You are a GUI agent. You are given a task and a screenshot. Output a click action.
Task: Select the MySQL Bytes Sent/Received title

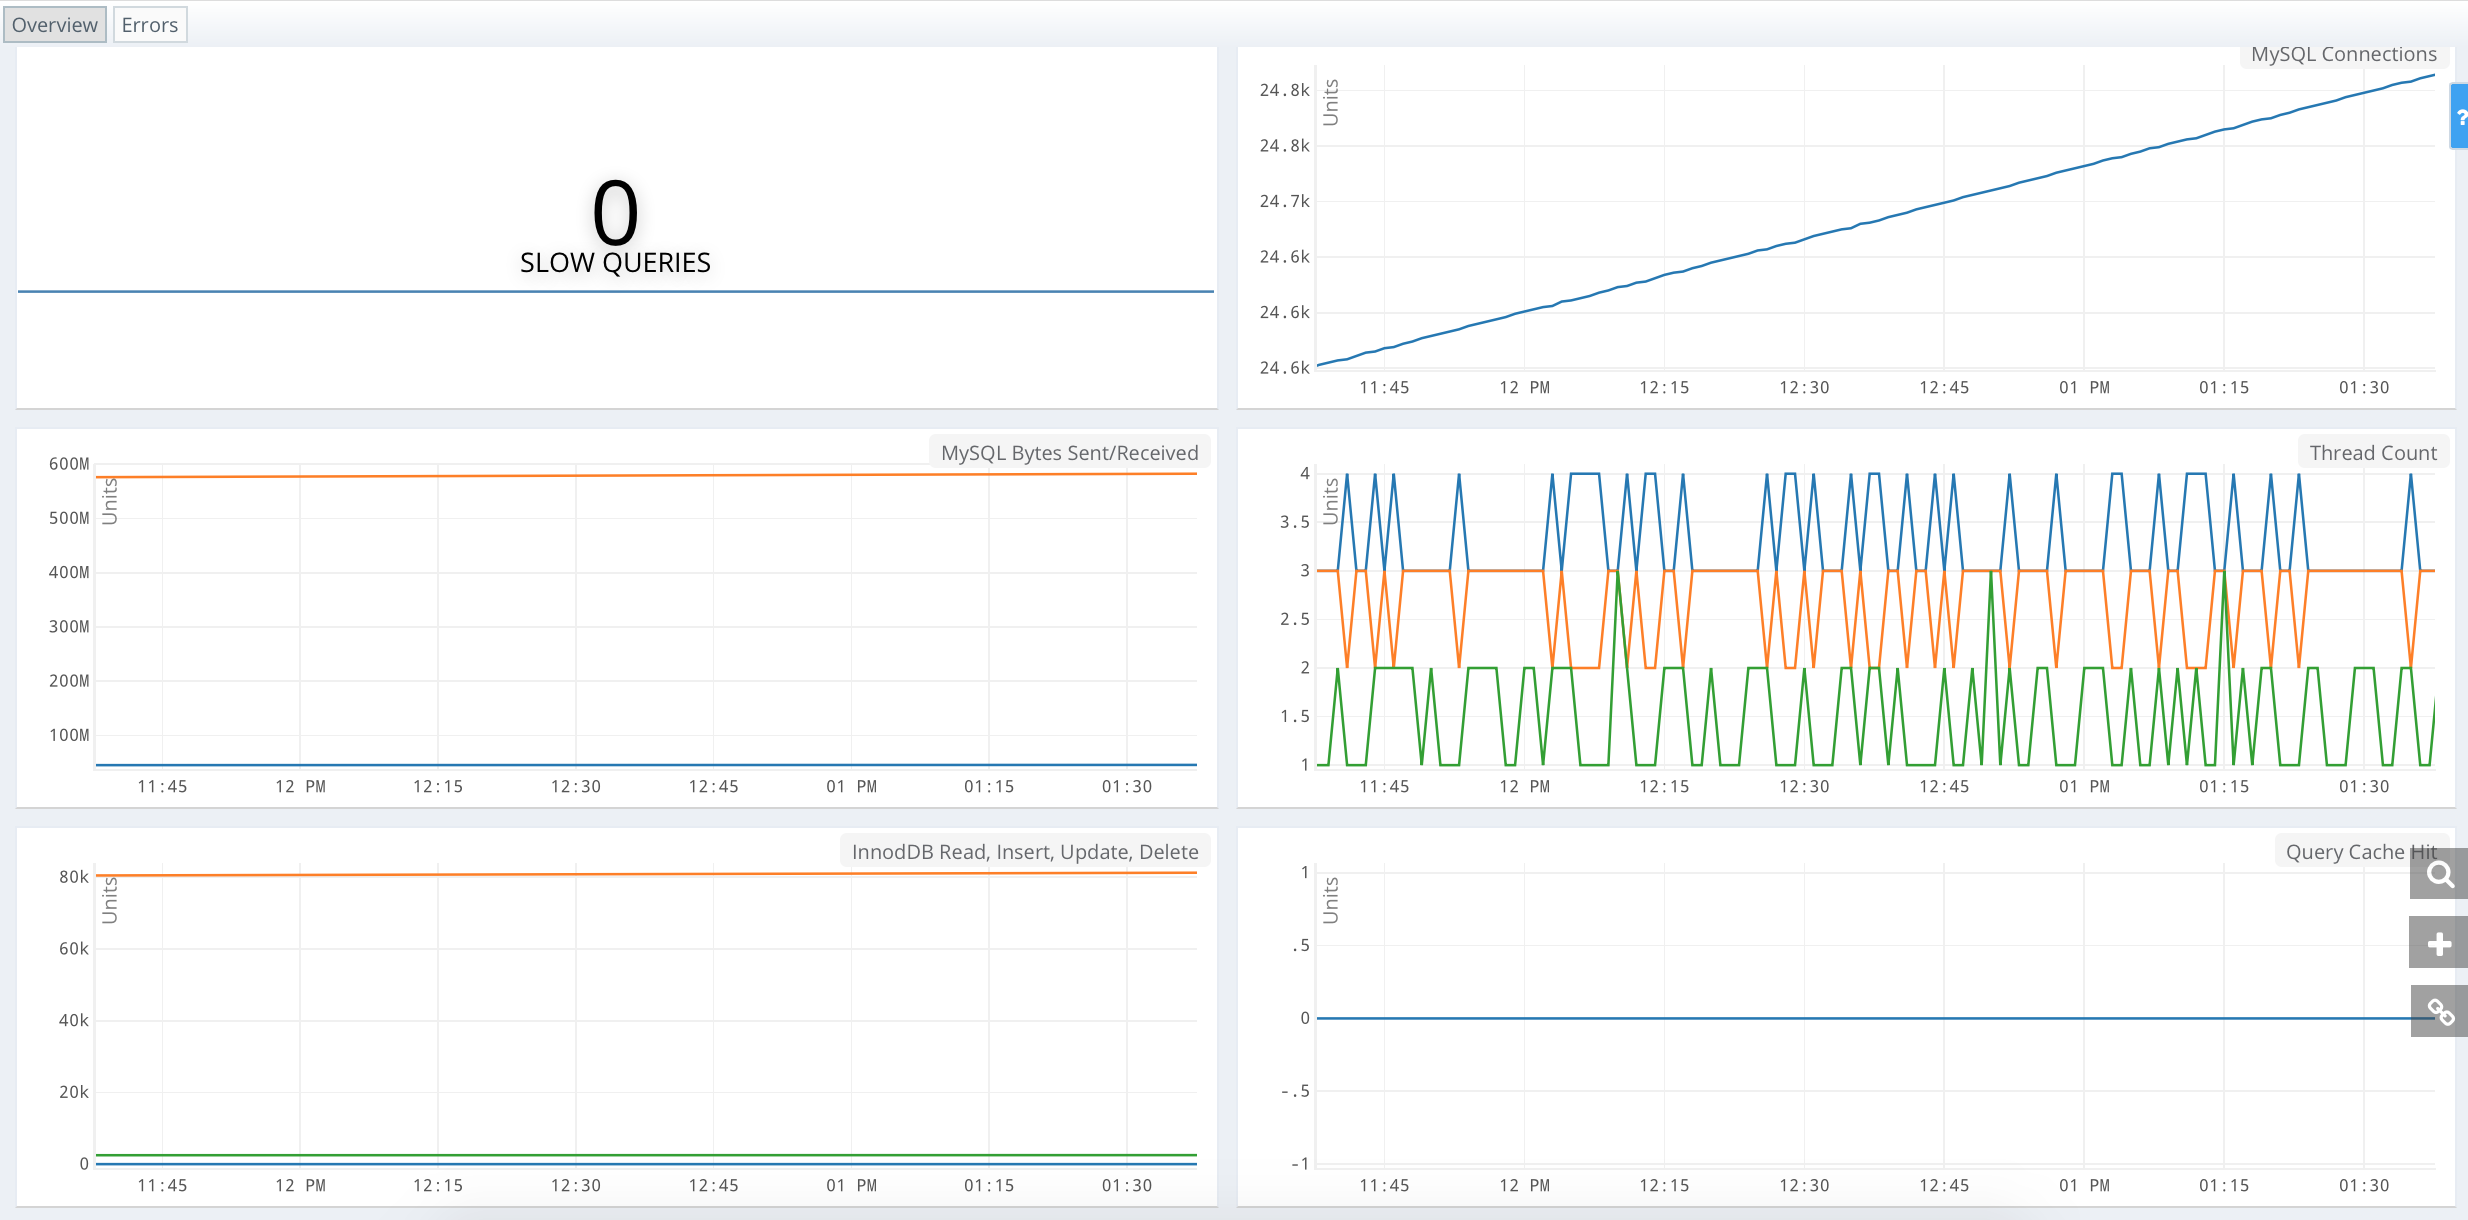1069,453
